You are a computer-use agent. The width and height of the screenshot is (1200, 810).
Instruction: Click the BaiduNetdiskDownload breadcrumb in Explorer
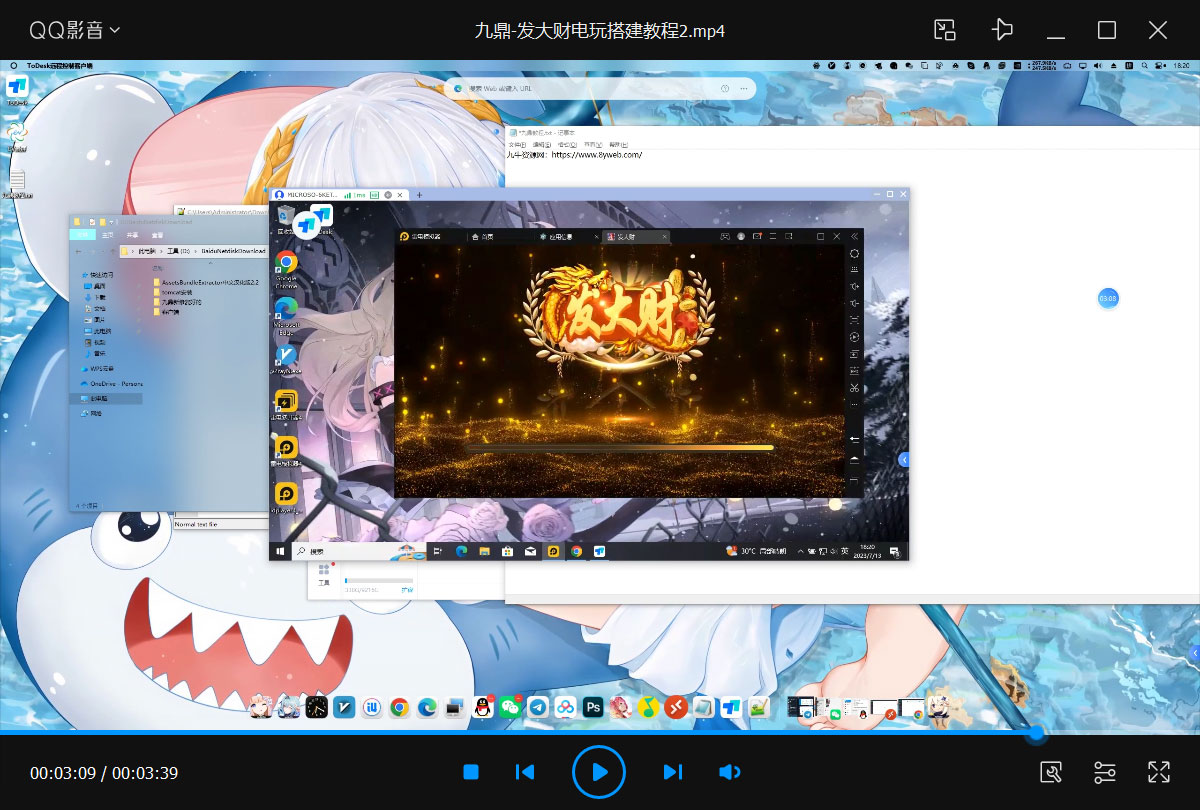pyautogui.click(x=233, y=251)
